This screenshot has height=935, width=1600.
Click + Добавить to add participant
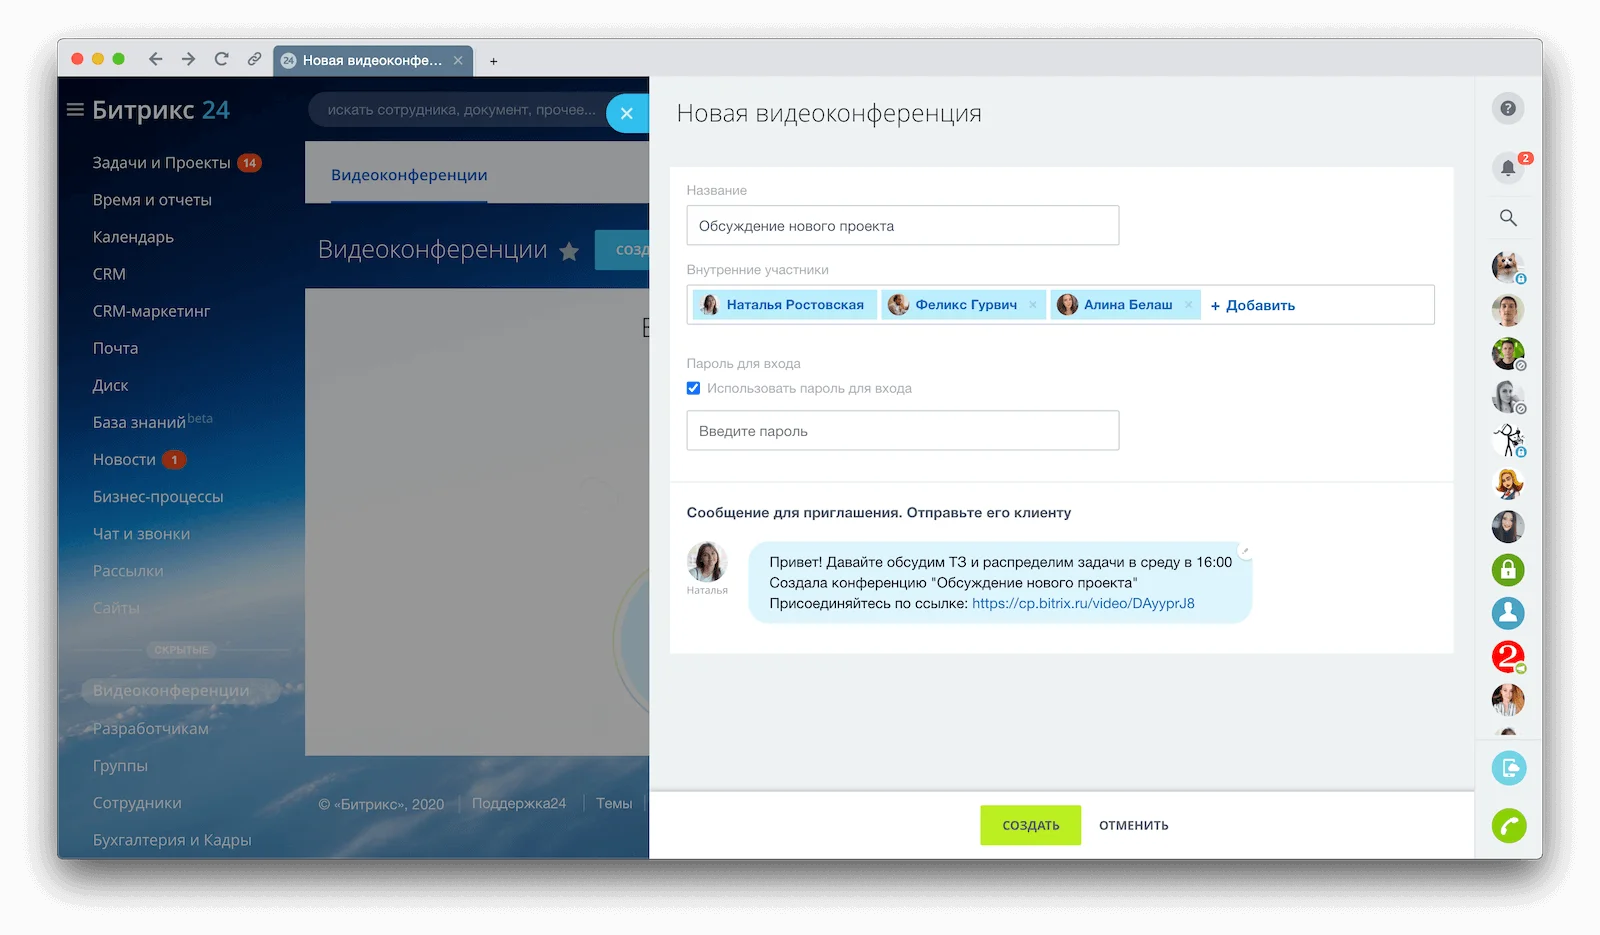[x=1253, y=305]
